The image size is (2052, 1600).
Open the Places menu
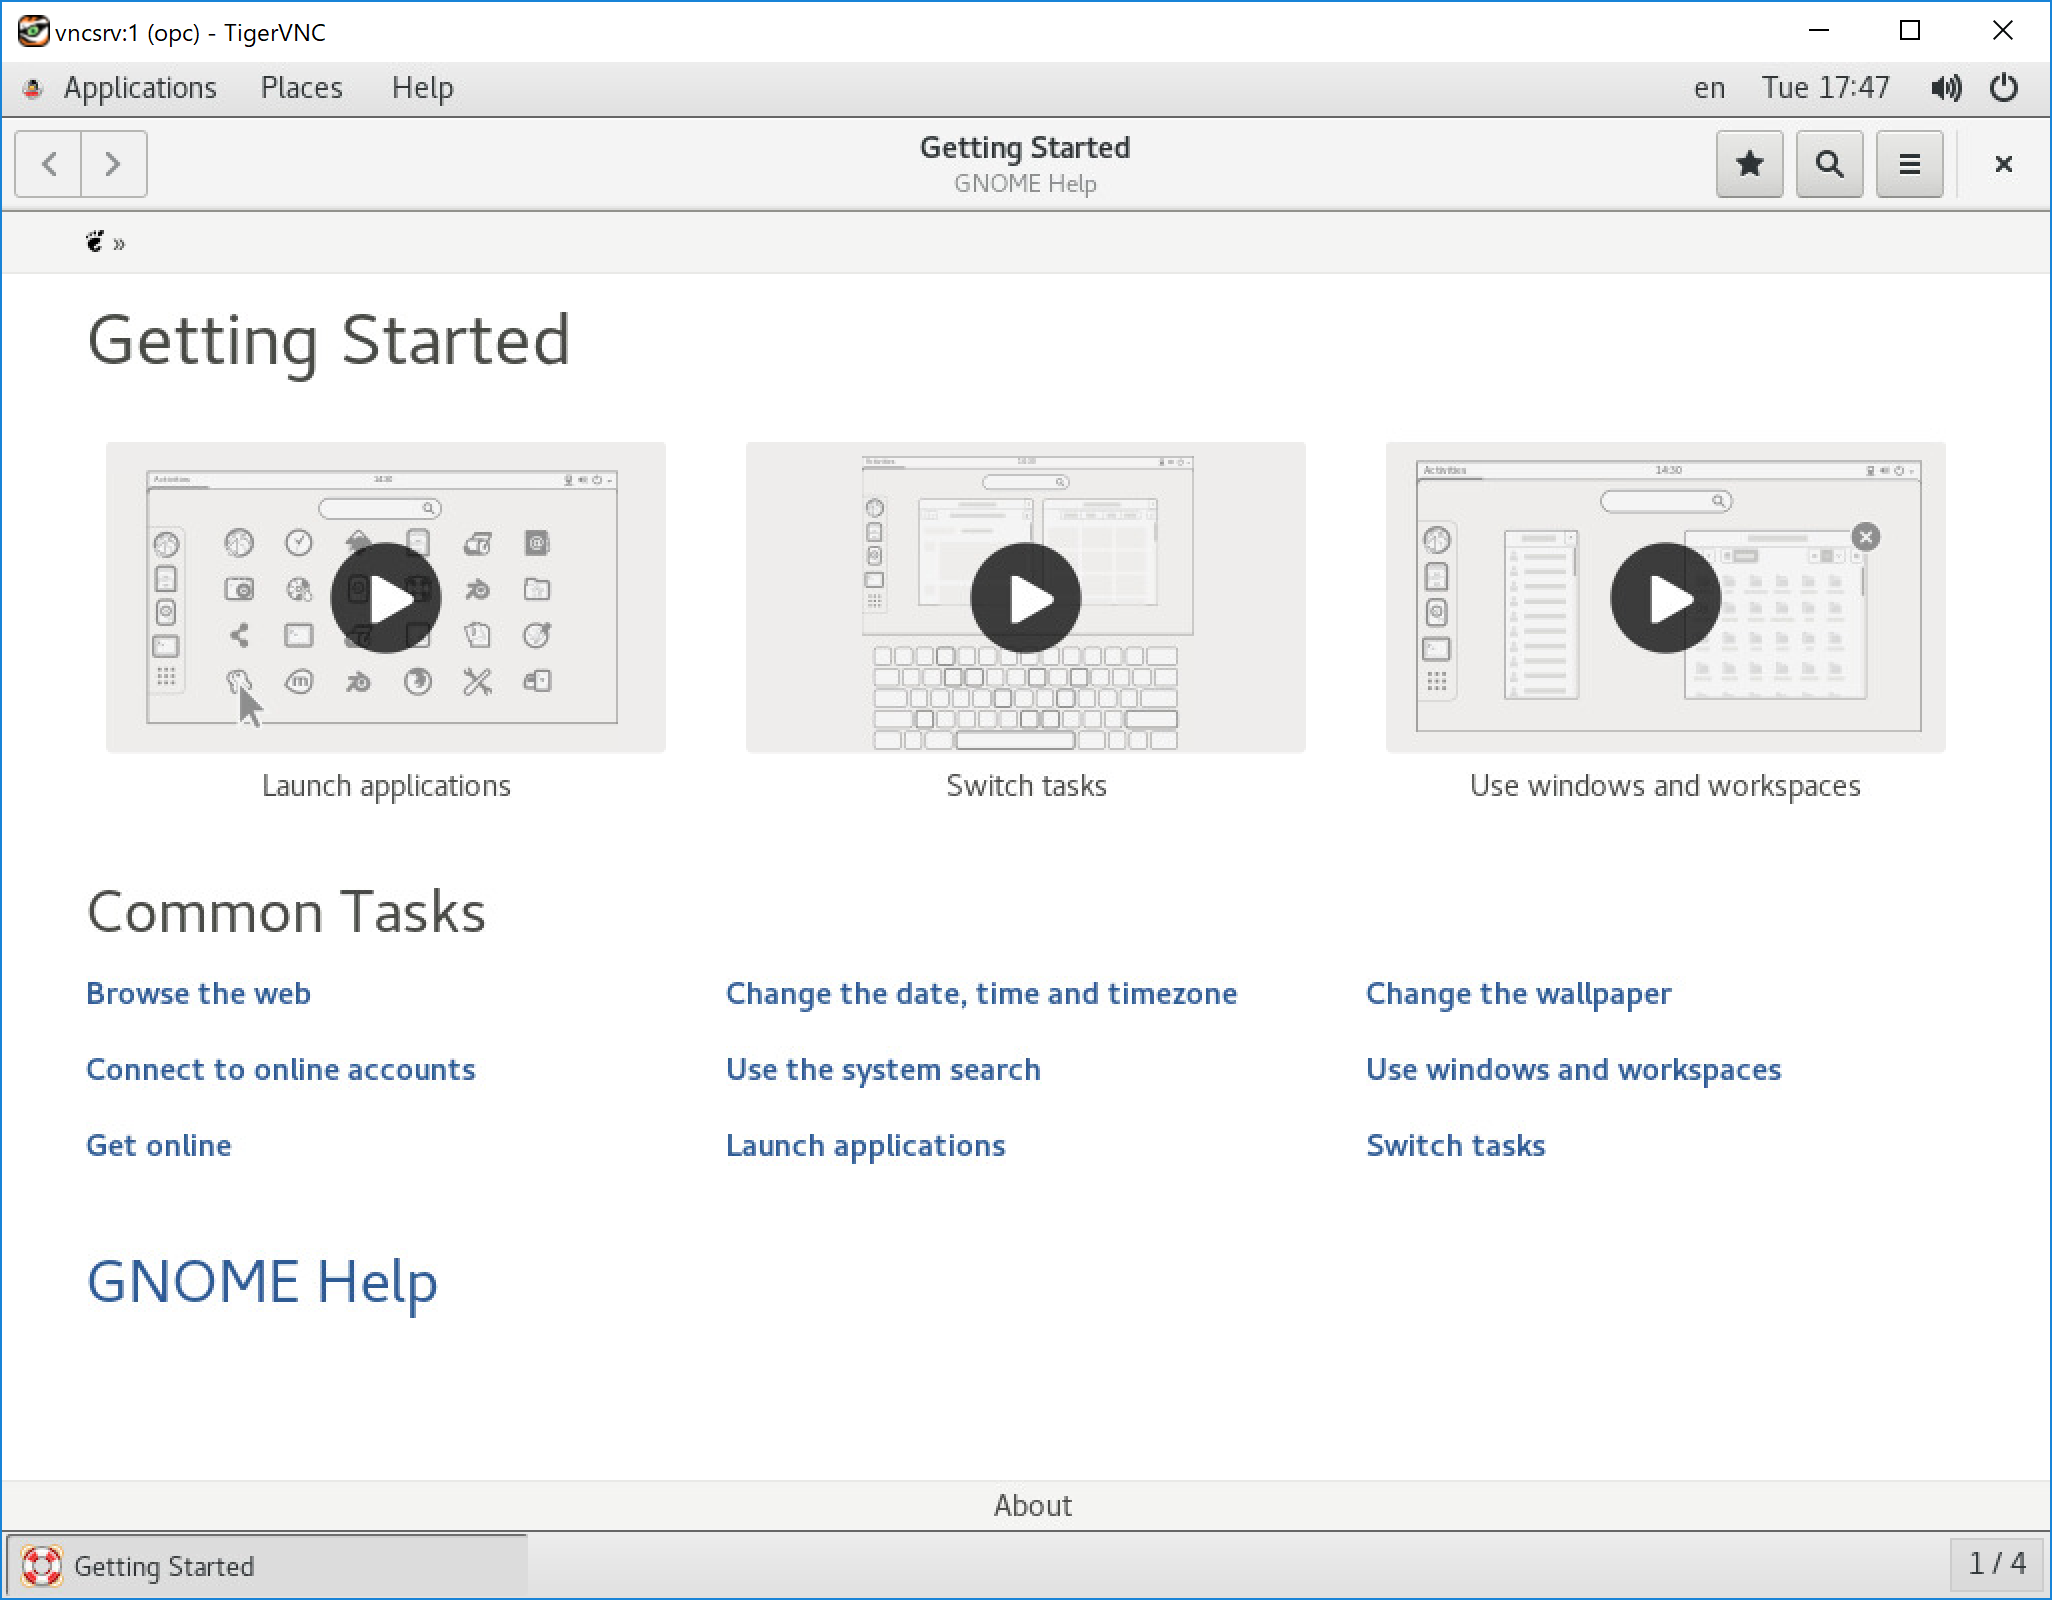(x=301, y=88)
